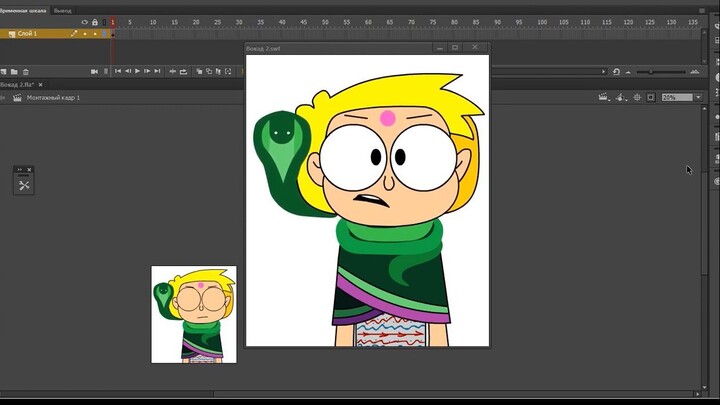Click the scene clapperboard icon beside Монтажный кадр 1
The width and height of the screenshot is (720, 405).
(17, 97)
